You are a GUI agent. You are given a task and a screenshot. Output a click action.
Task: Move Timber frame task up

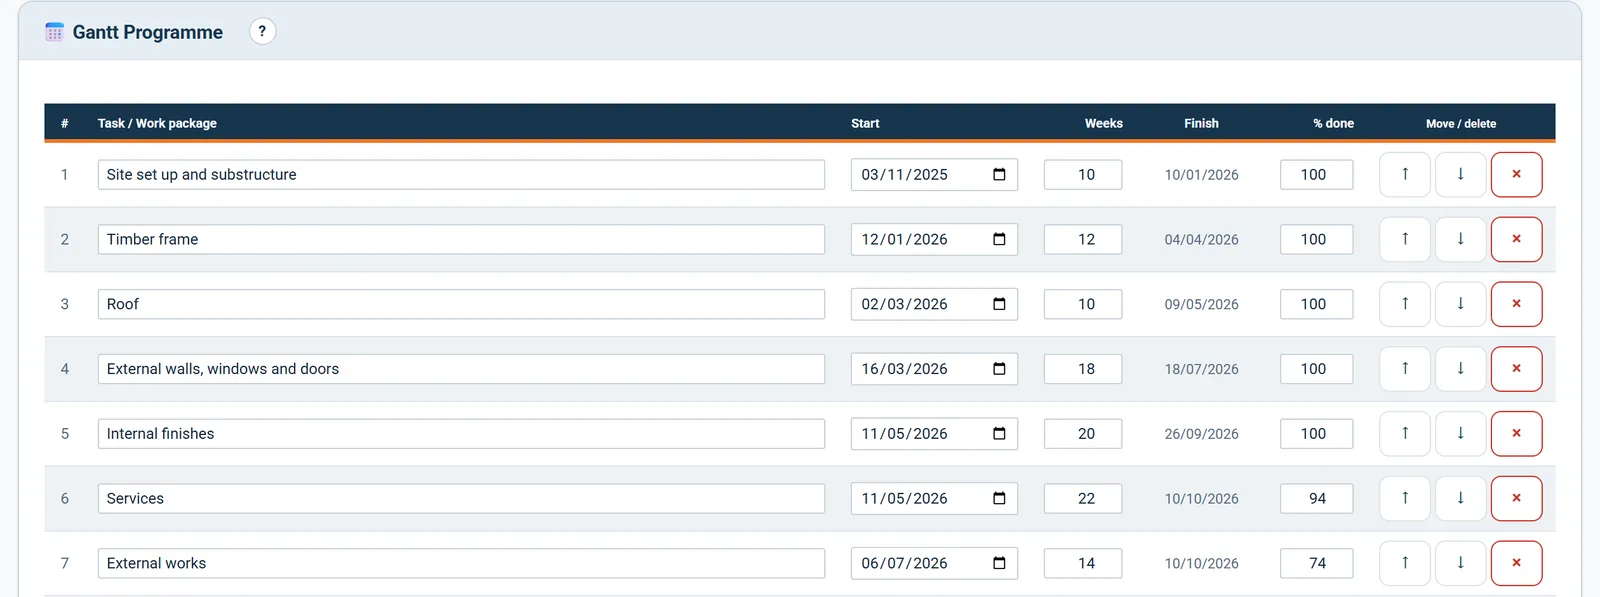point(1404,239)
